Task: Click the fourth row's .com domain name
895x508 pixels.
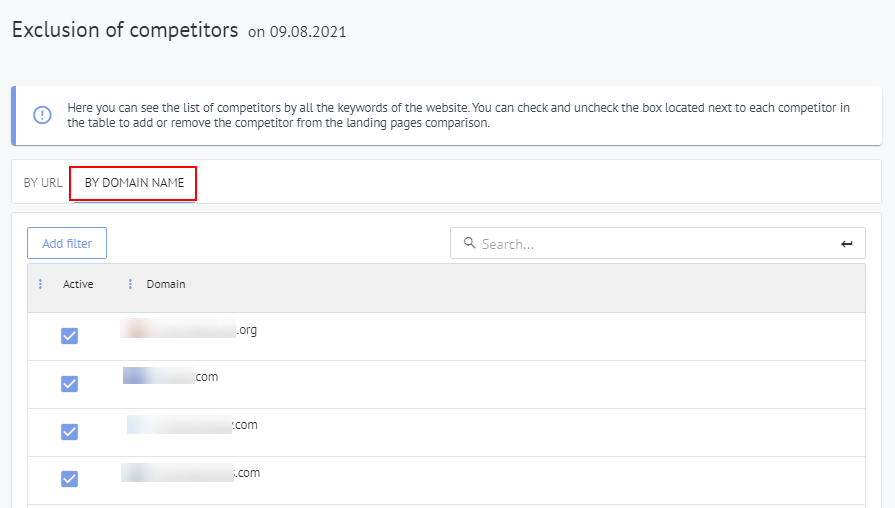Action: pyautogui.click(x=191, y=473)
